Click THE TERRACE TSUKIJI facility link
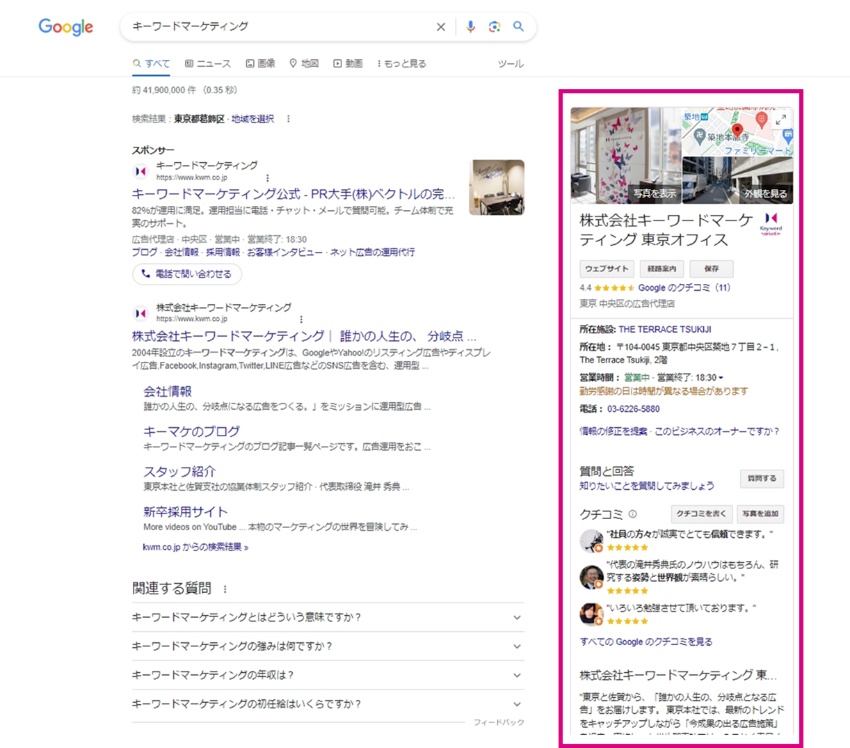 coord(665,330)
